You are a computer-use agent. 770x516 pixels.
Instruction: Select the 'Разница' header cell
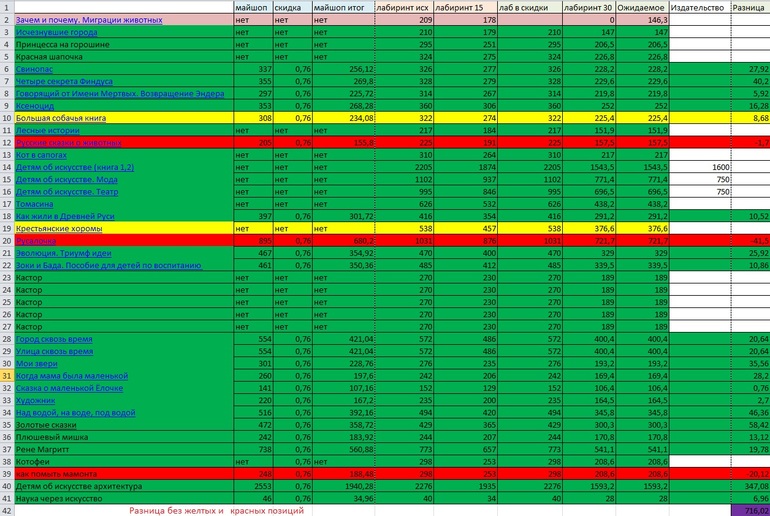click(x=749, y=7)
